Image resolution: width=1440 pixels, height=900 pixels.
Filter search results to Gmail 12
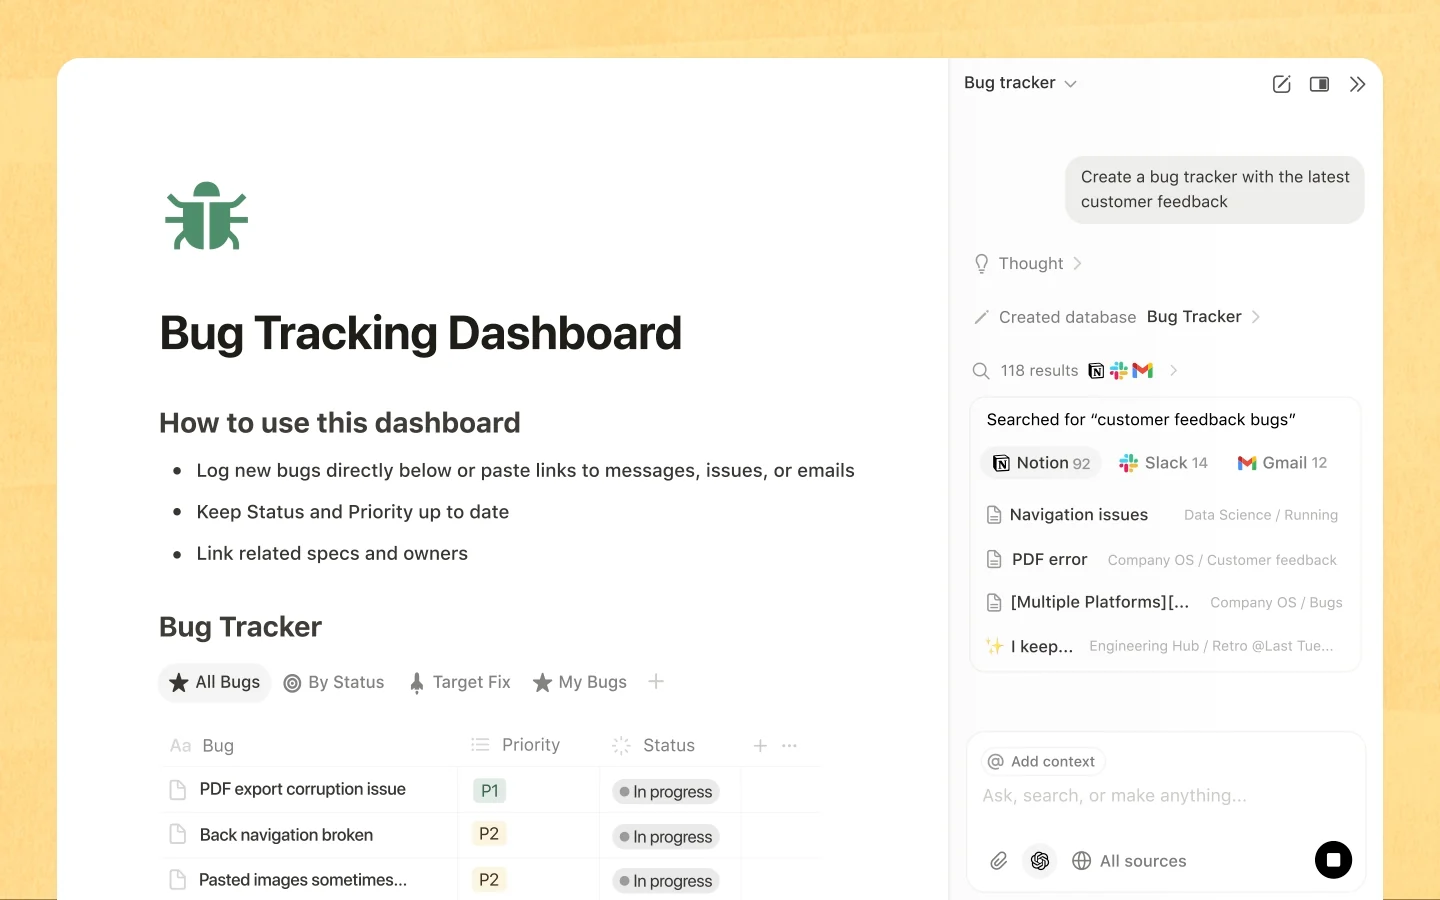[x=1282, y=463]
